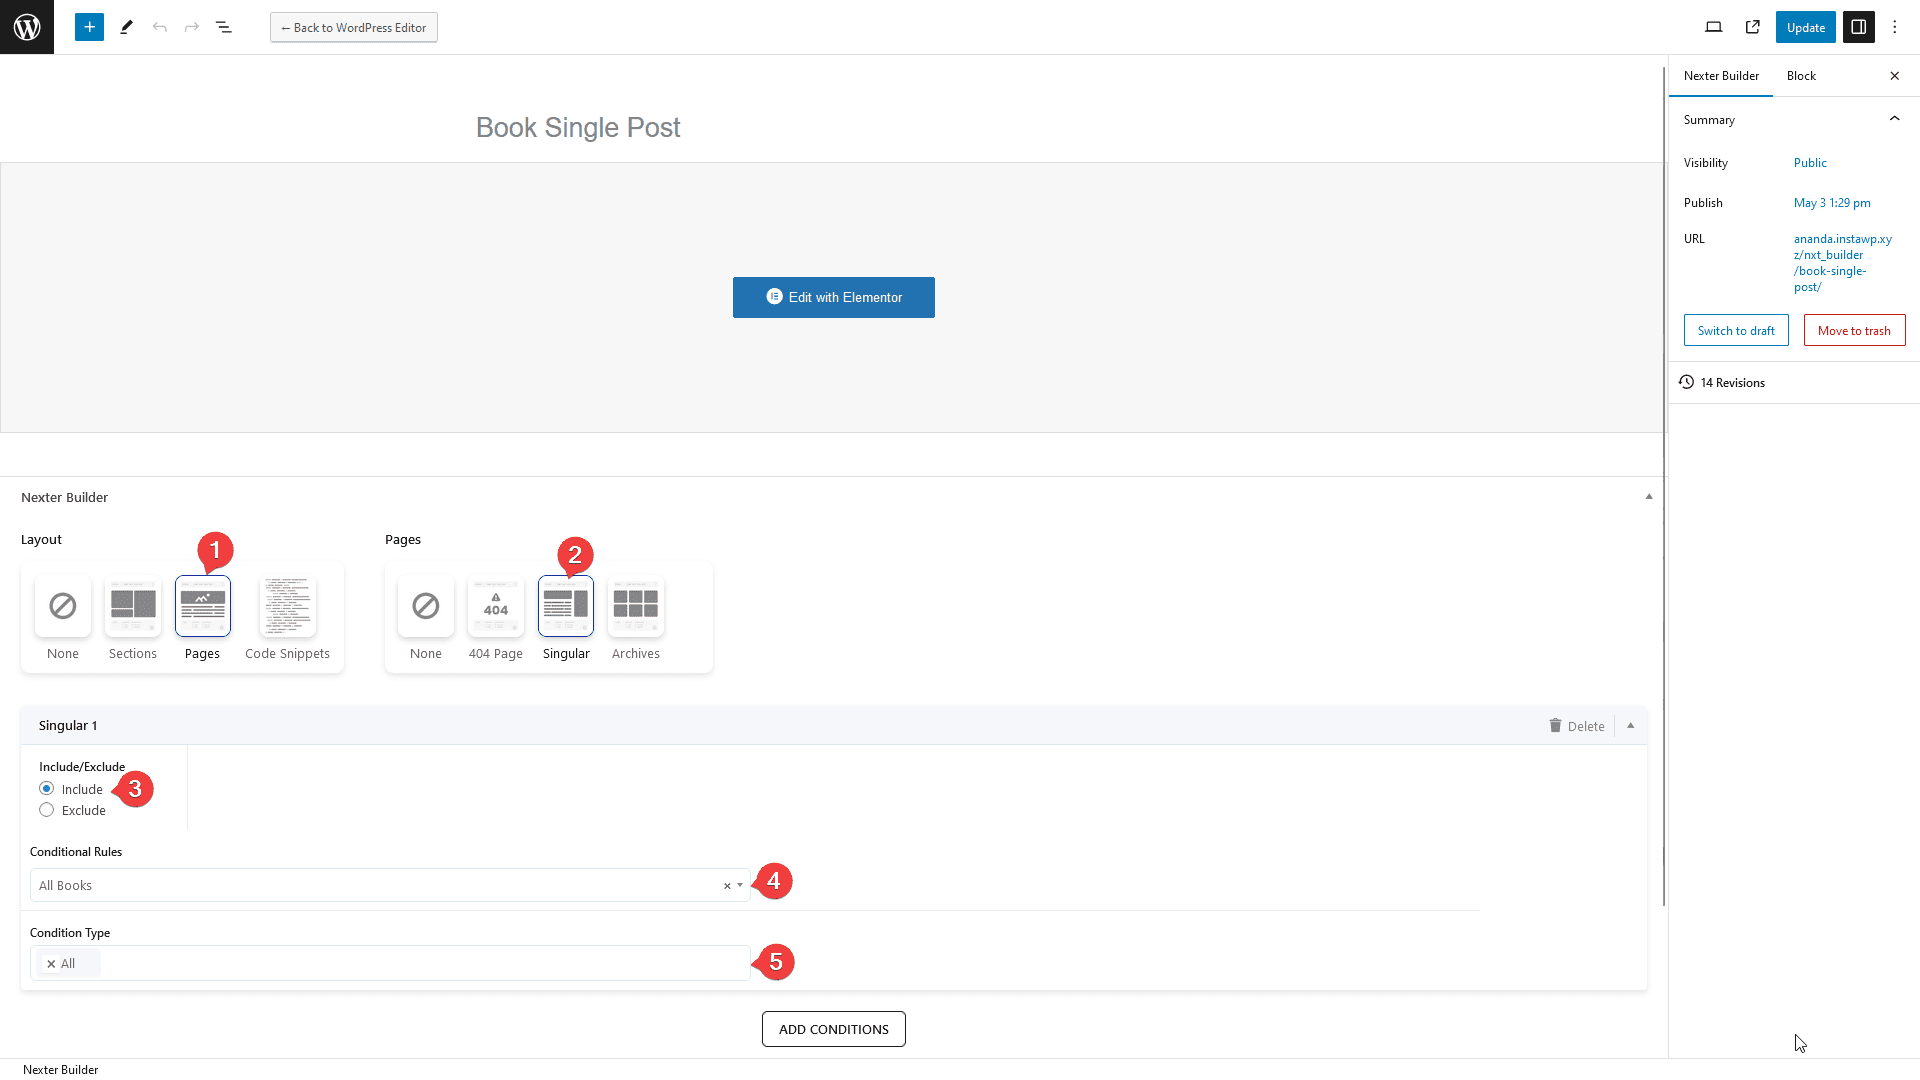Open the document list icon
The height and width of the screenshot is (1080, 1920).
pyautogui.click(x=223, y=26)
